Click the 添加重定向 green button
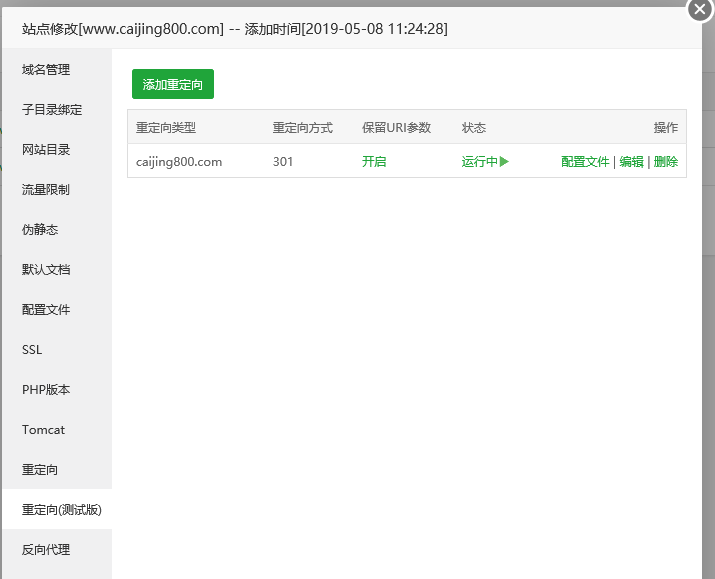 pos(173,84)
